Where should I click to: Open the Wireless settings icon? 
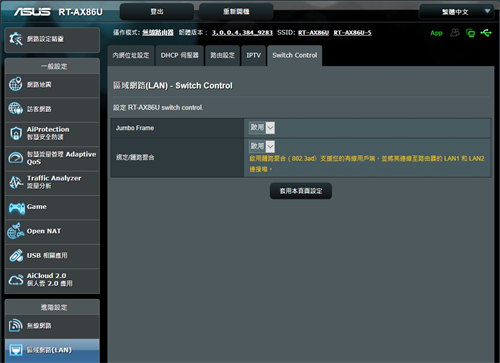(16, 325)
